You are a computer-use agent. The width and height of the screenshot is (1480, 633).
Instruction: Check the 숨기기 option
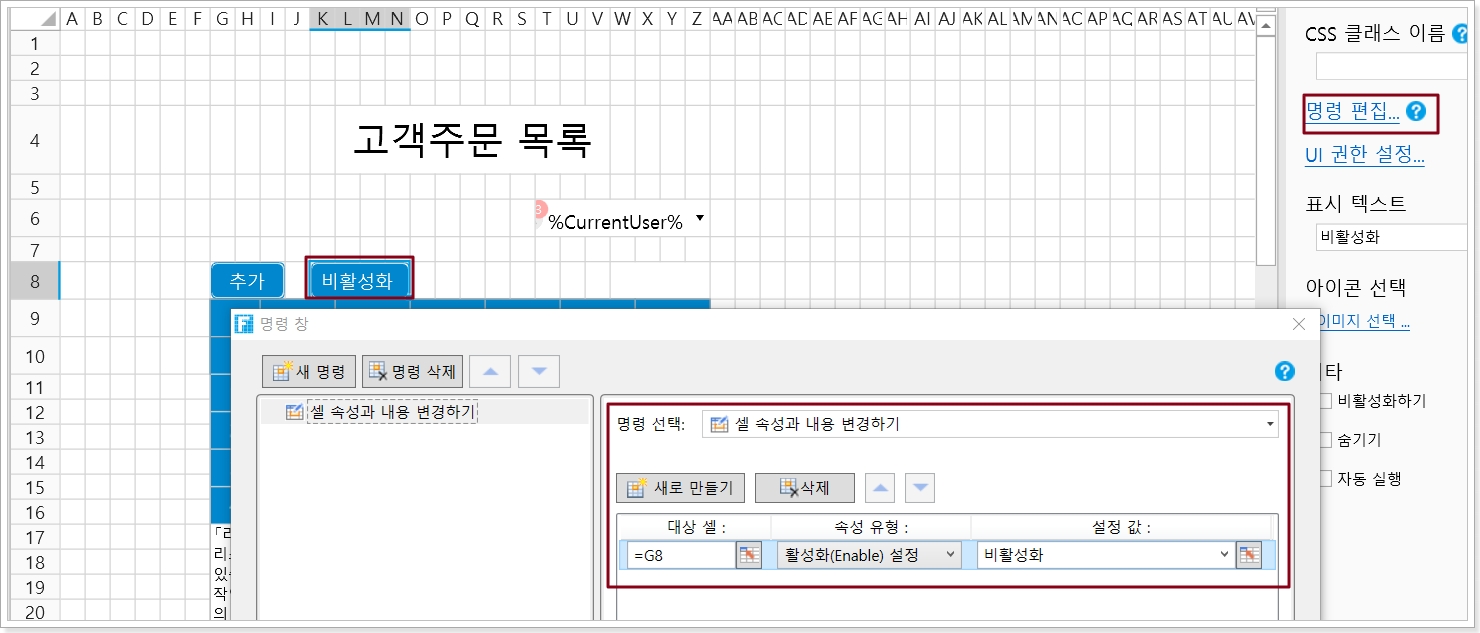click(1325, 440)
